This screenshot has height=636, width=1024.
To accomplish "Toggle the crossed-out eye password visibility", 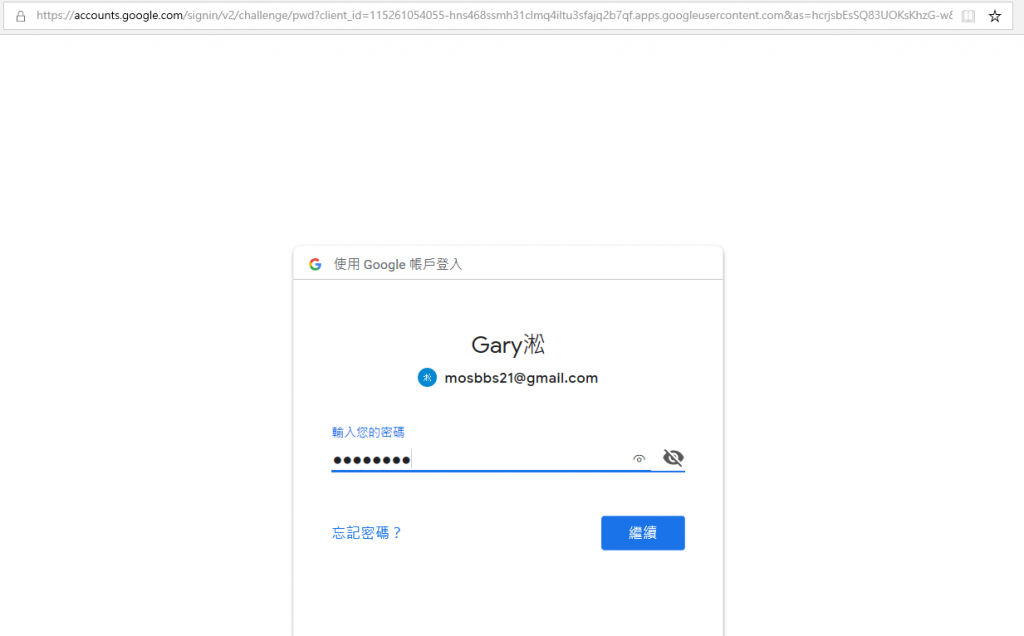I will tap(673, 458).
